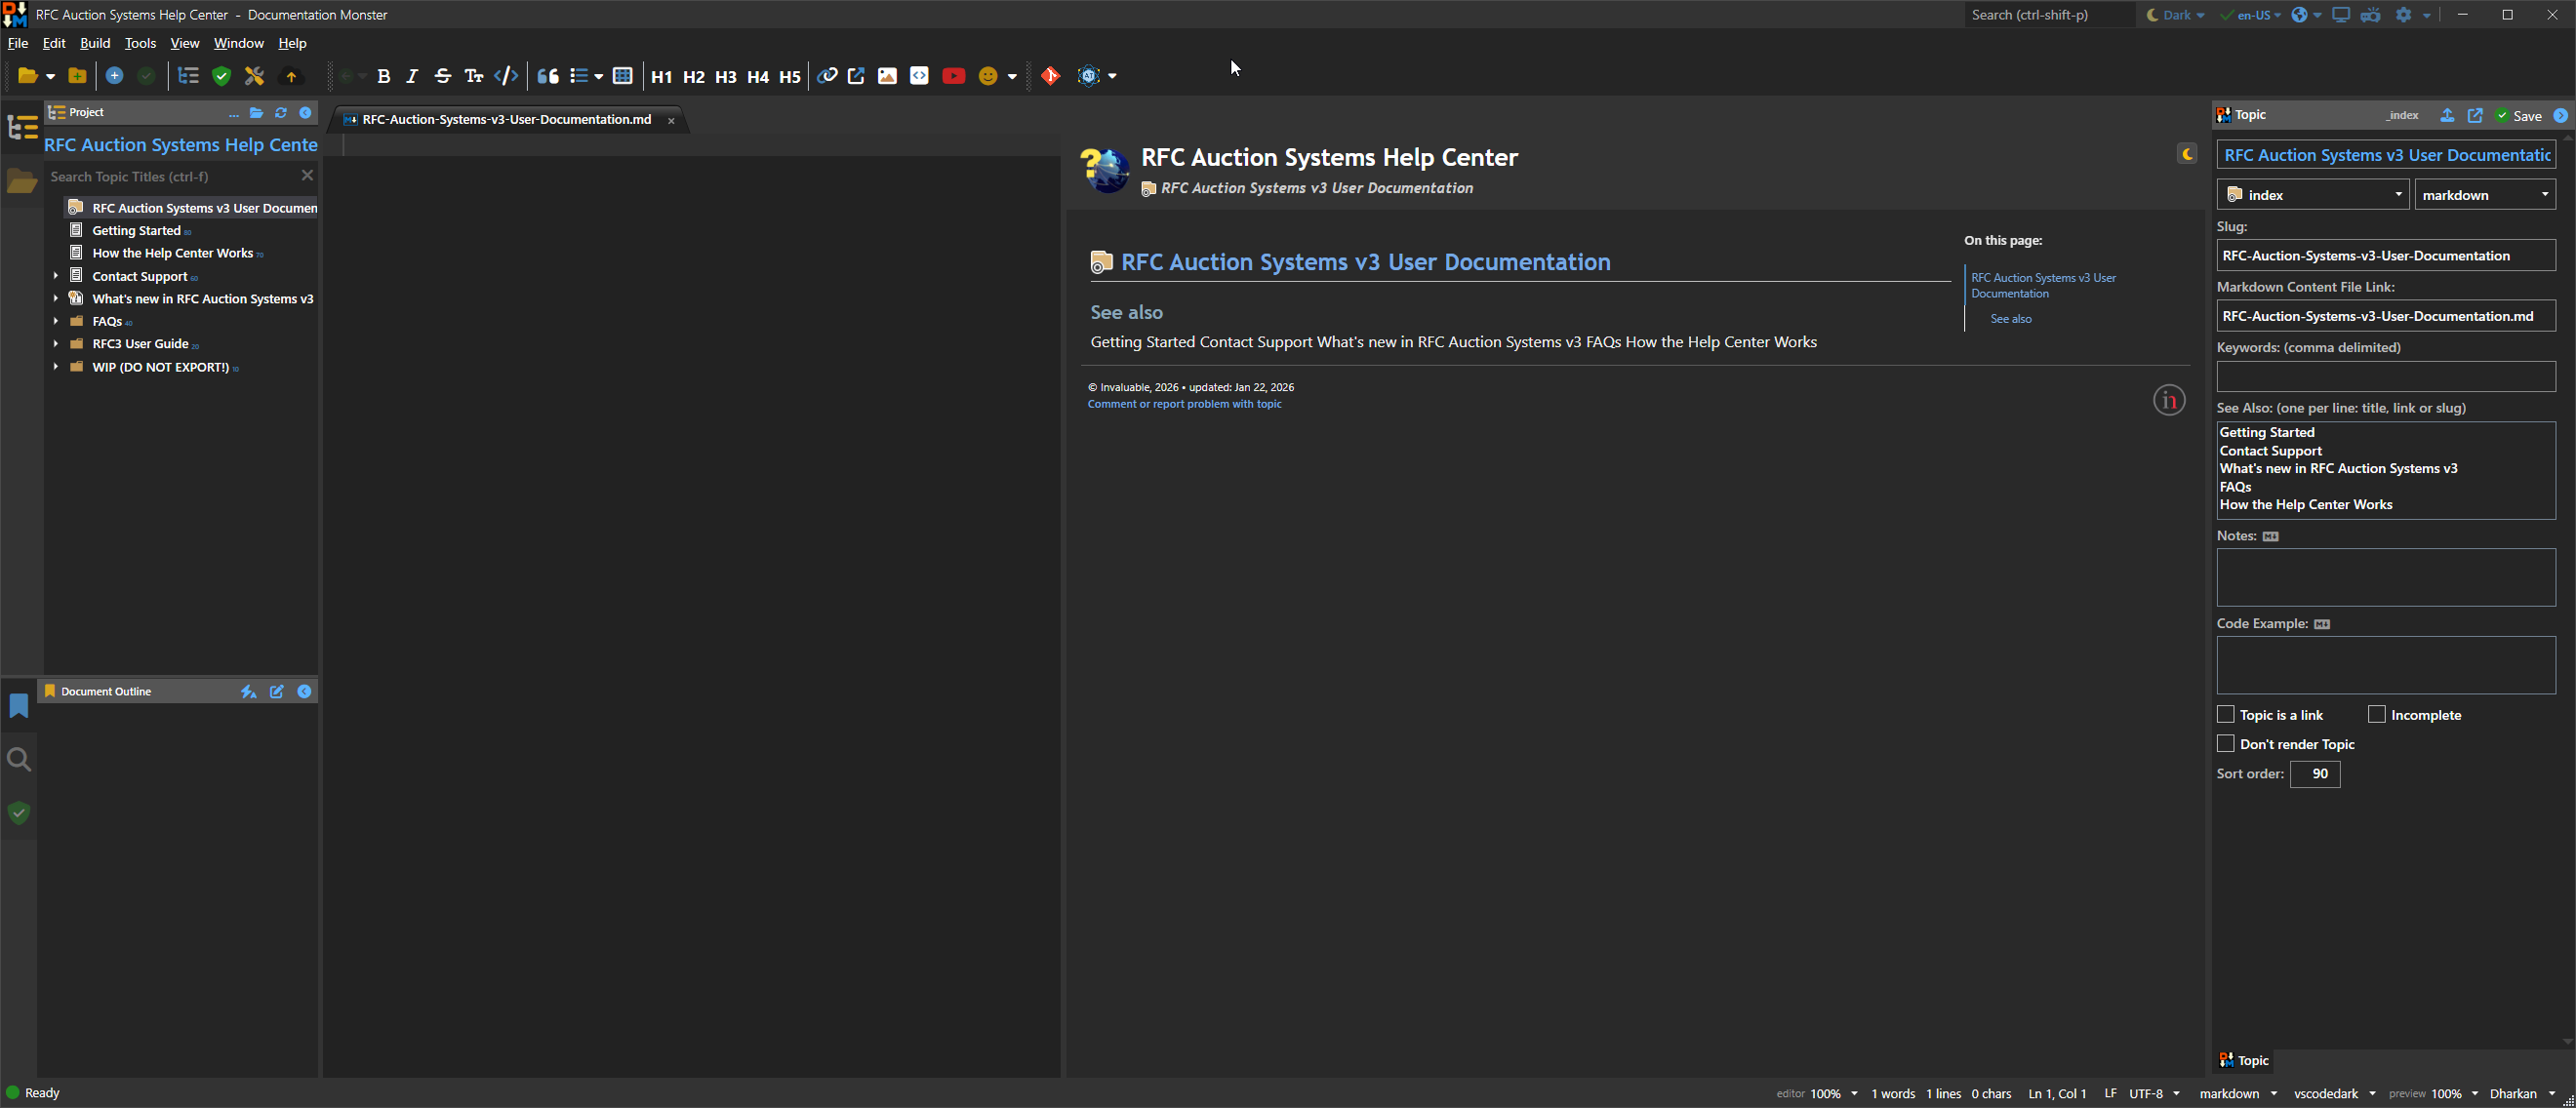Image resolution: width=2576 pixels, height=1108 pixels.
Task: Enable the Incomplete checkbox
Action: 2376,714
